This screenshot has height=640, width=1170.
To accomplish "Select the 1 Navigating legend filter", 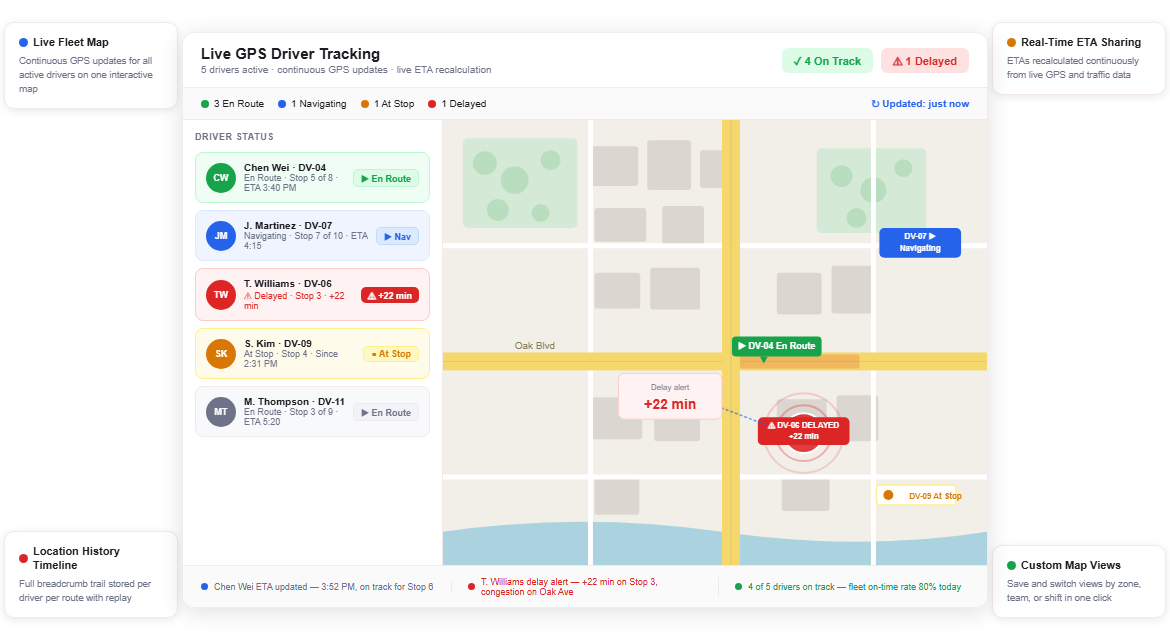I will (312, 104).
